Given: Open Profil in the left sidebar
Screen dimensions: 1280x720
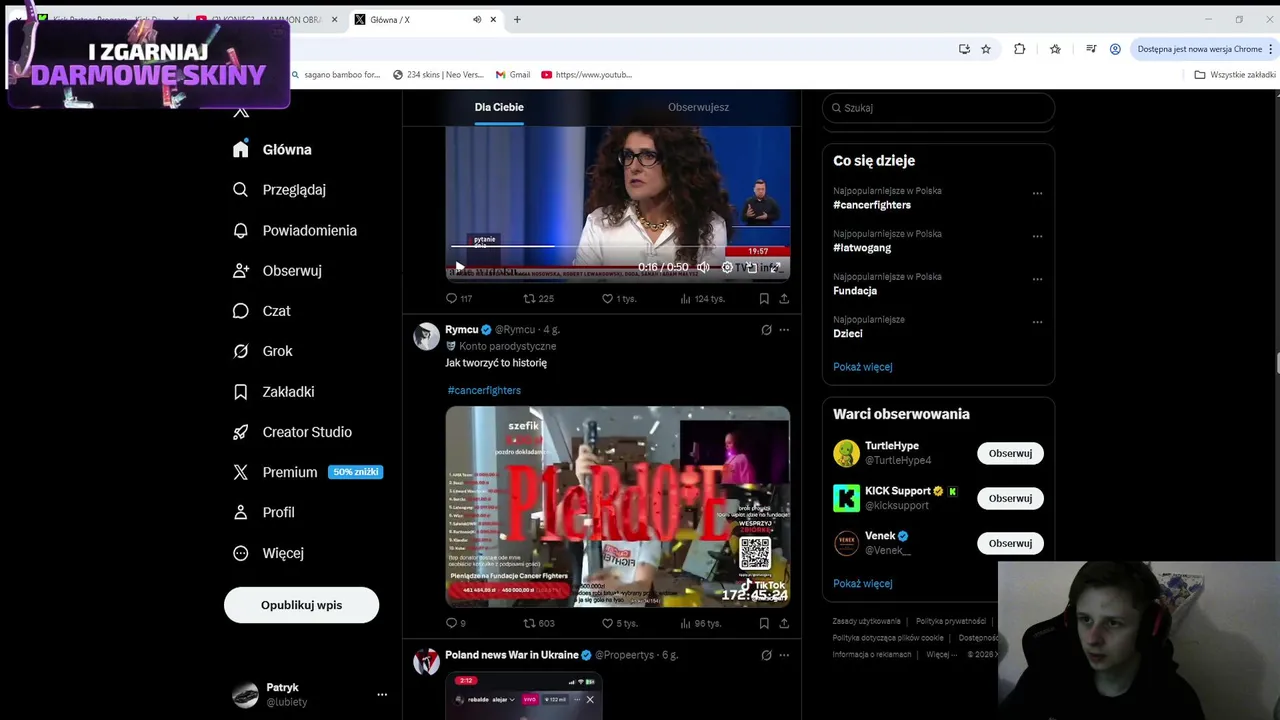Looking at the screenshot, I should click(x=263, y=512).
